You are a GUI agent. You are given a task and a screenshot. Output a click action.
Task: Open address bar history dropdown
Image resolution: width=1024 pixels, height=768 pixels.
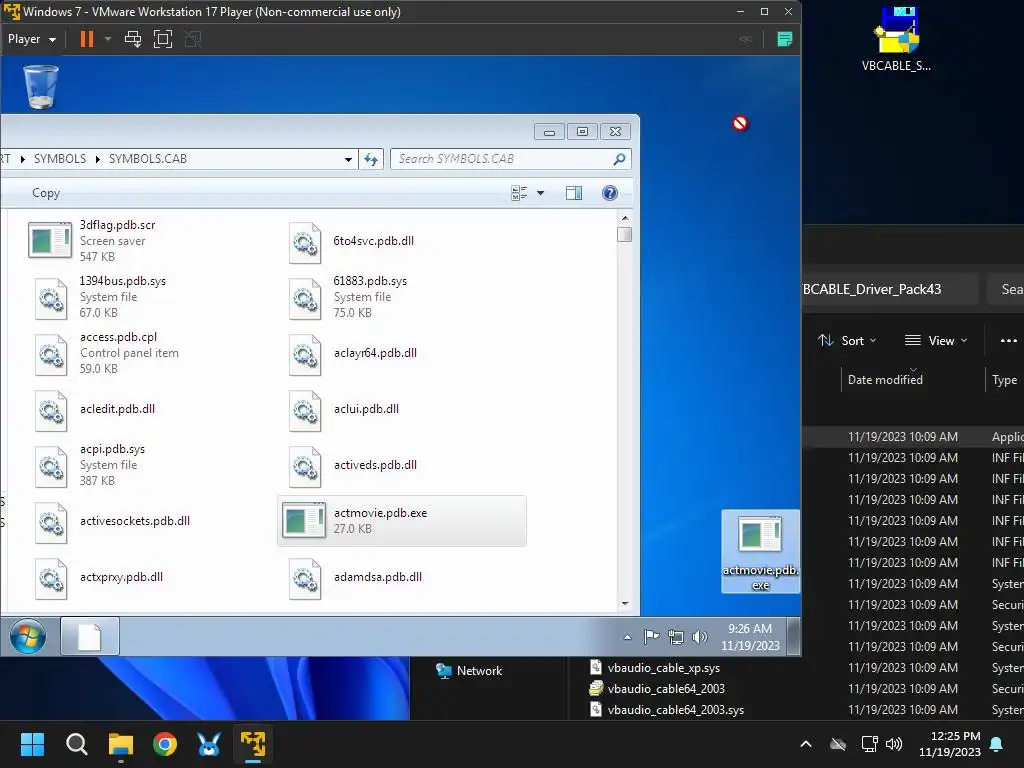click(348, 159)
